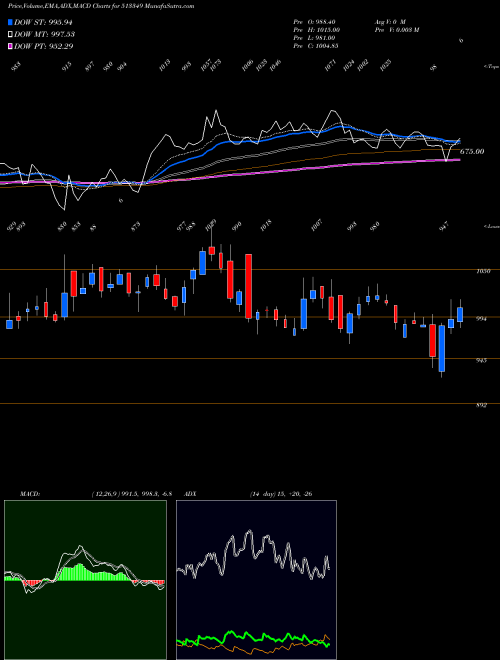Viewport: 500px width, 660px height.
Task: Click the MACD: panel heading
Action: tap(29, 494)
